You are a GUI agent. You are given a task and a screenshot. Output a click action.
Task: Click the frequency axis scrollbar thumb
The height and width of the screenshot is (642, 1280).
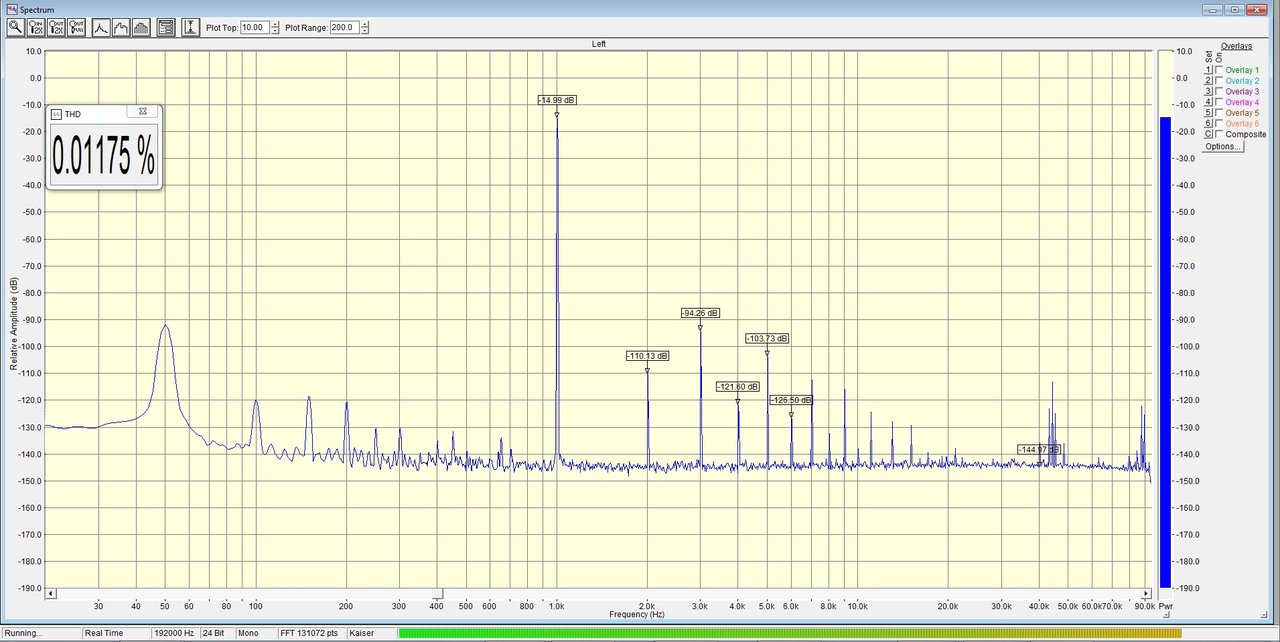438,593
